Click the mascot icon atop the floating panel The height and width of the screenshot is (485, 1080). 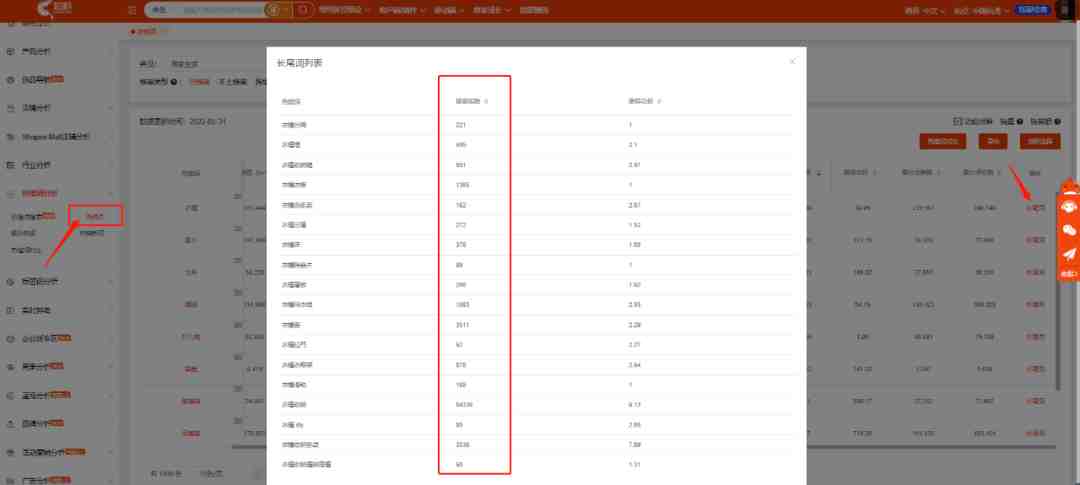(1068, 186)
